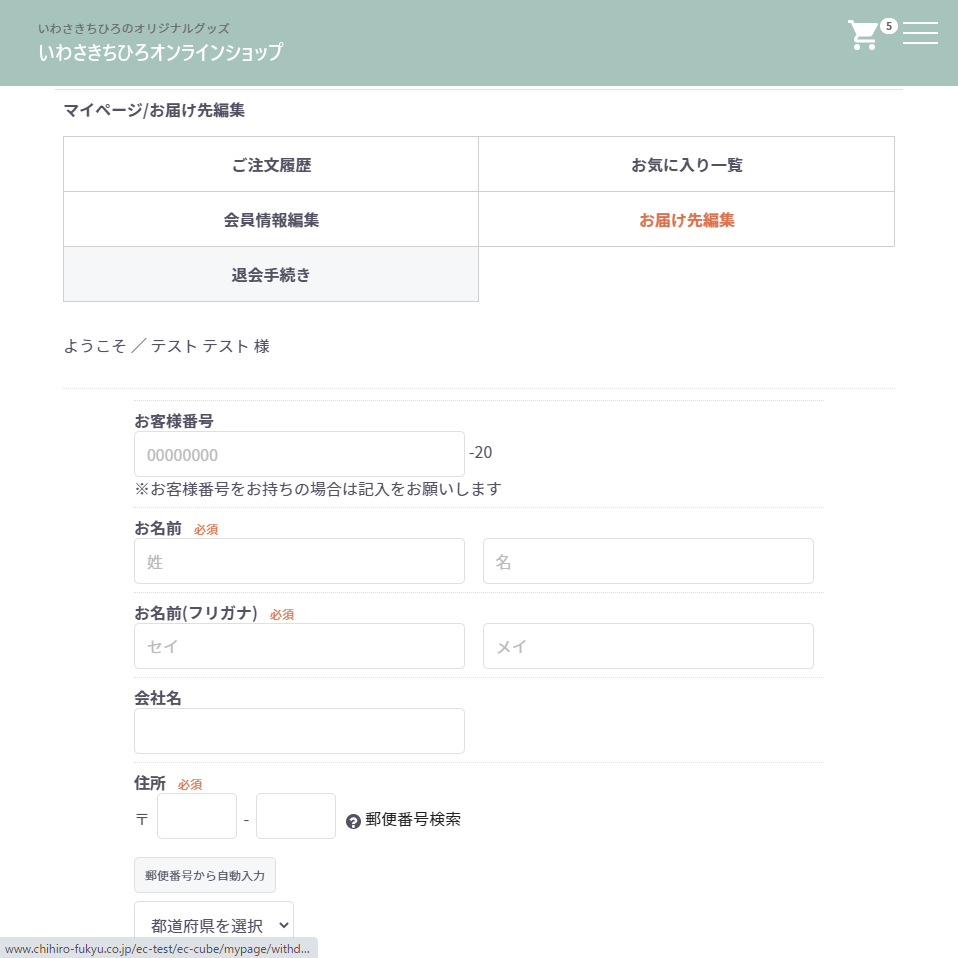Click ※お客様番号をお持ちの場合は記入をお願いします note

click(318, 489)
